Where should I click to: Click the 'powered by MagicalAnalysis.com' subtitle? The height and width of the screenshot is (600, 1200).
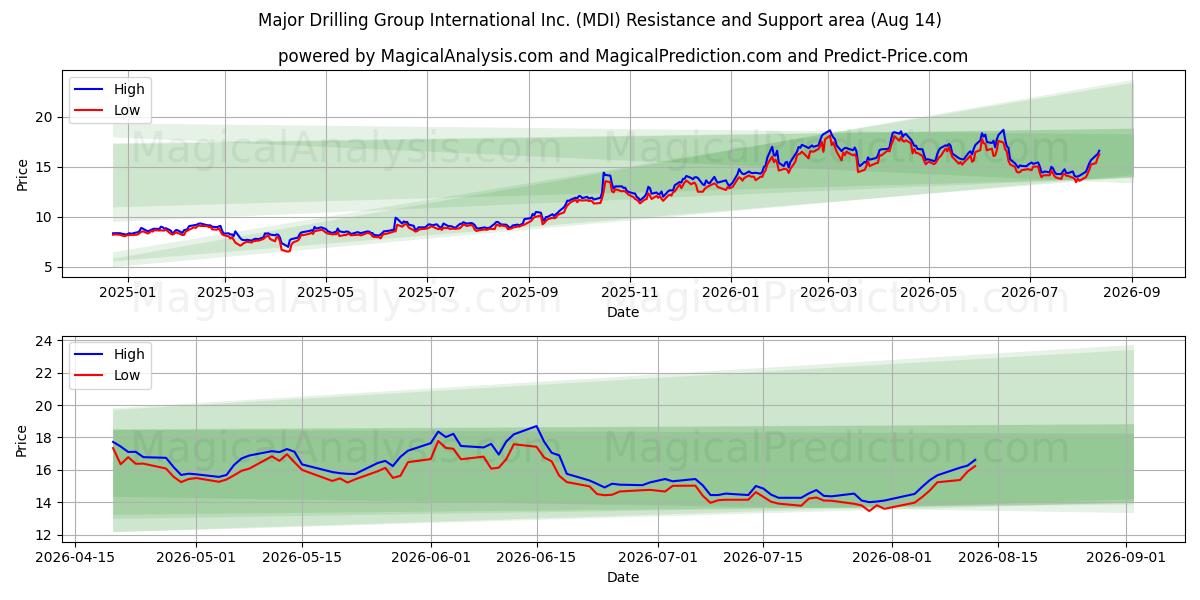pyautogui.click(x=623, y=56)
